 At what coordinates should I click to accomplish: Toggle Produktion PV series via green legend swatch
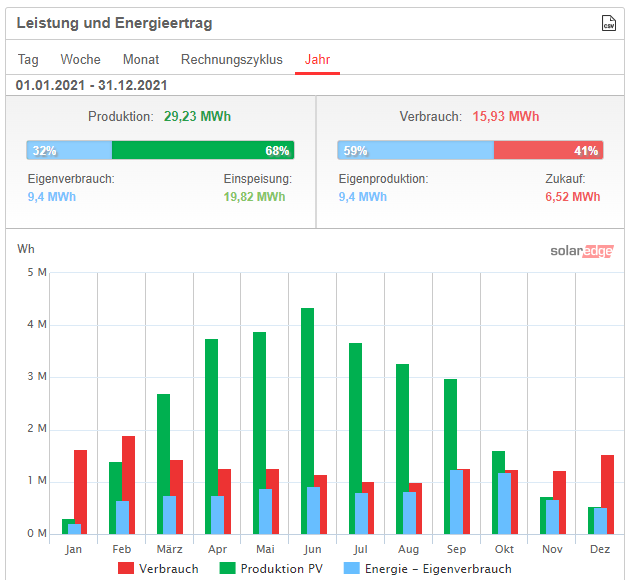(227, 568)
